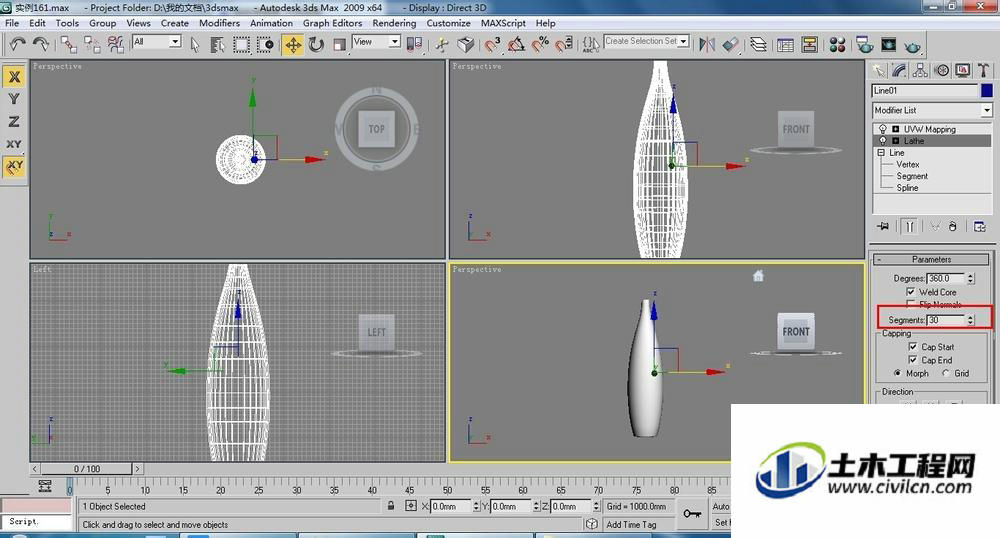
Task: Click the Select and Manipulate icon
Action: 442,44
